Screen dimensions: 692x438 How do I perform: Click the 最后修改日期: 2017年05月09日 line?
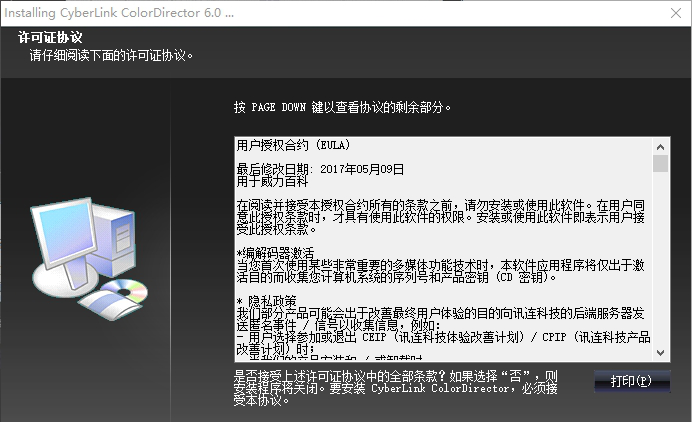(x=320, y=169)
